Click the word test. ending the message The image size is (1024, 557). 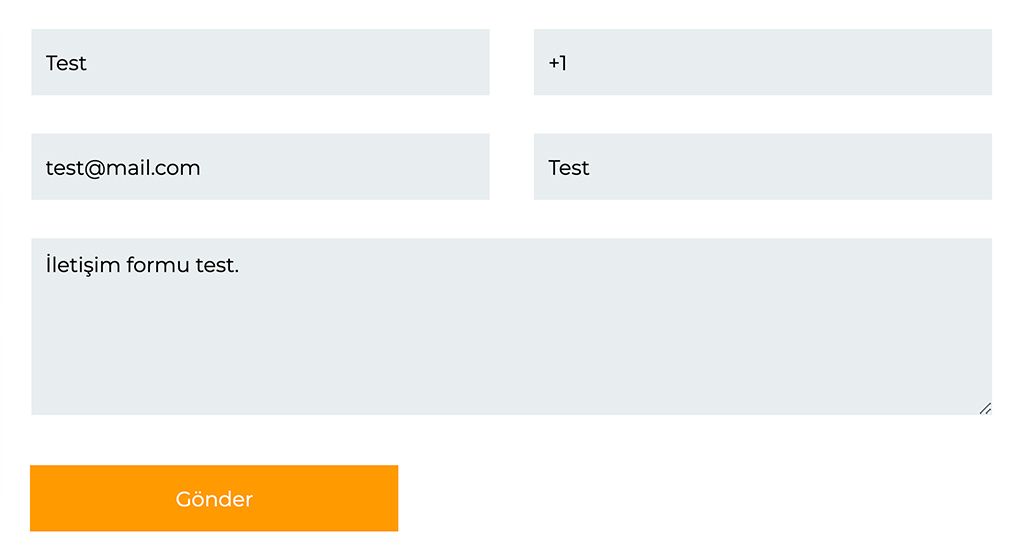[x=219, y=266]
